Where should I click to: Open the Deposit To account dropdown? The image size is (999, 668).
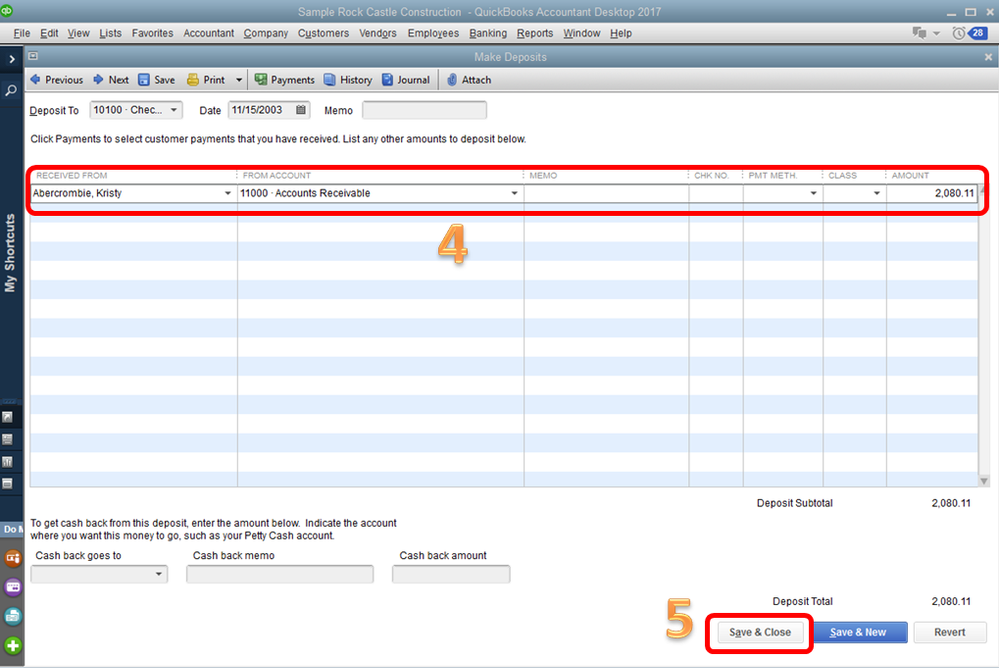click(x=173, y=110)
